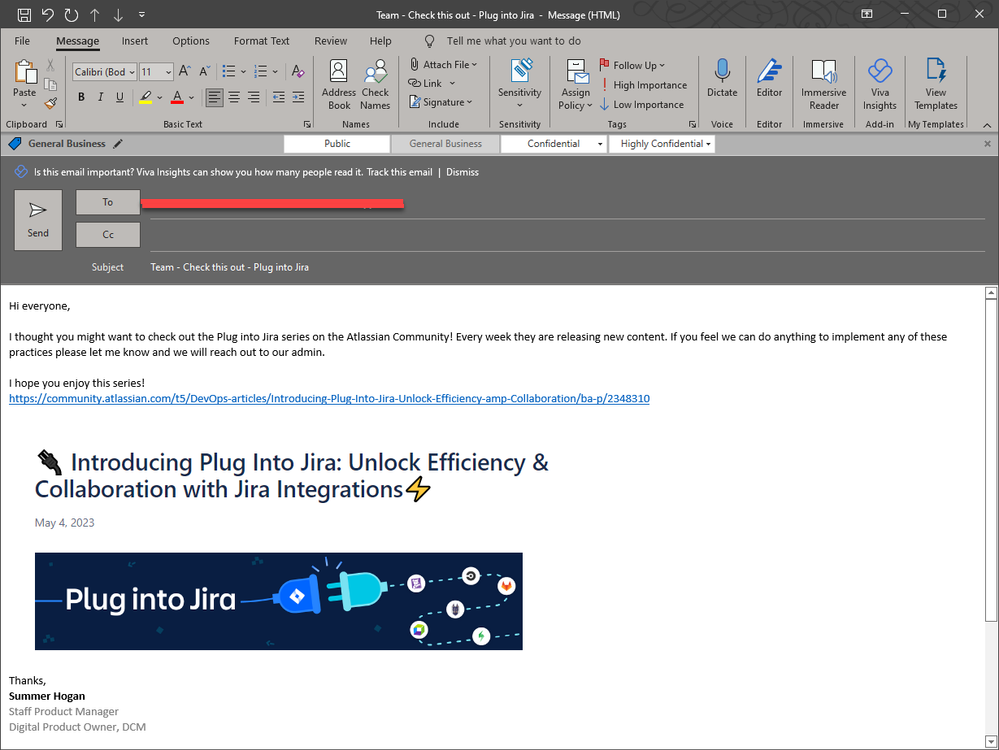999x750 pixels.
Task: Choose a font color from the swatch
Action: [177, 97]
